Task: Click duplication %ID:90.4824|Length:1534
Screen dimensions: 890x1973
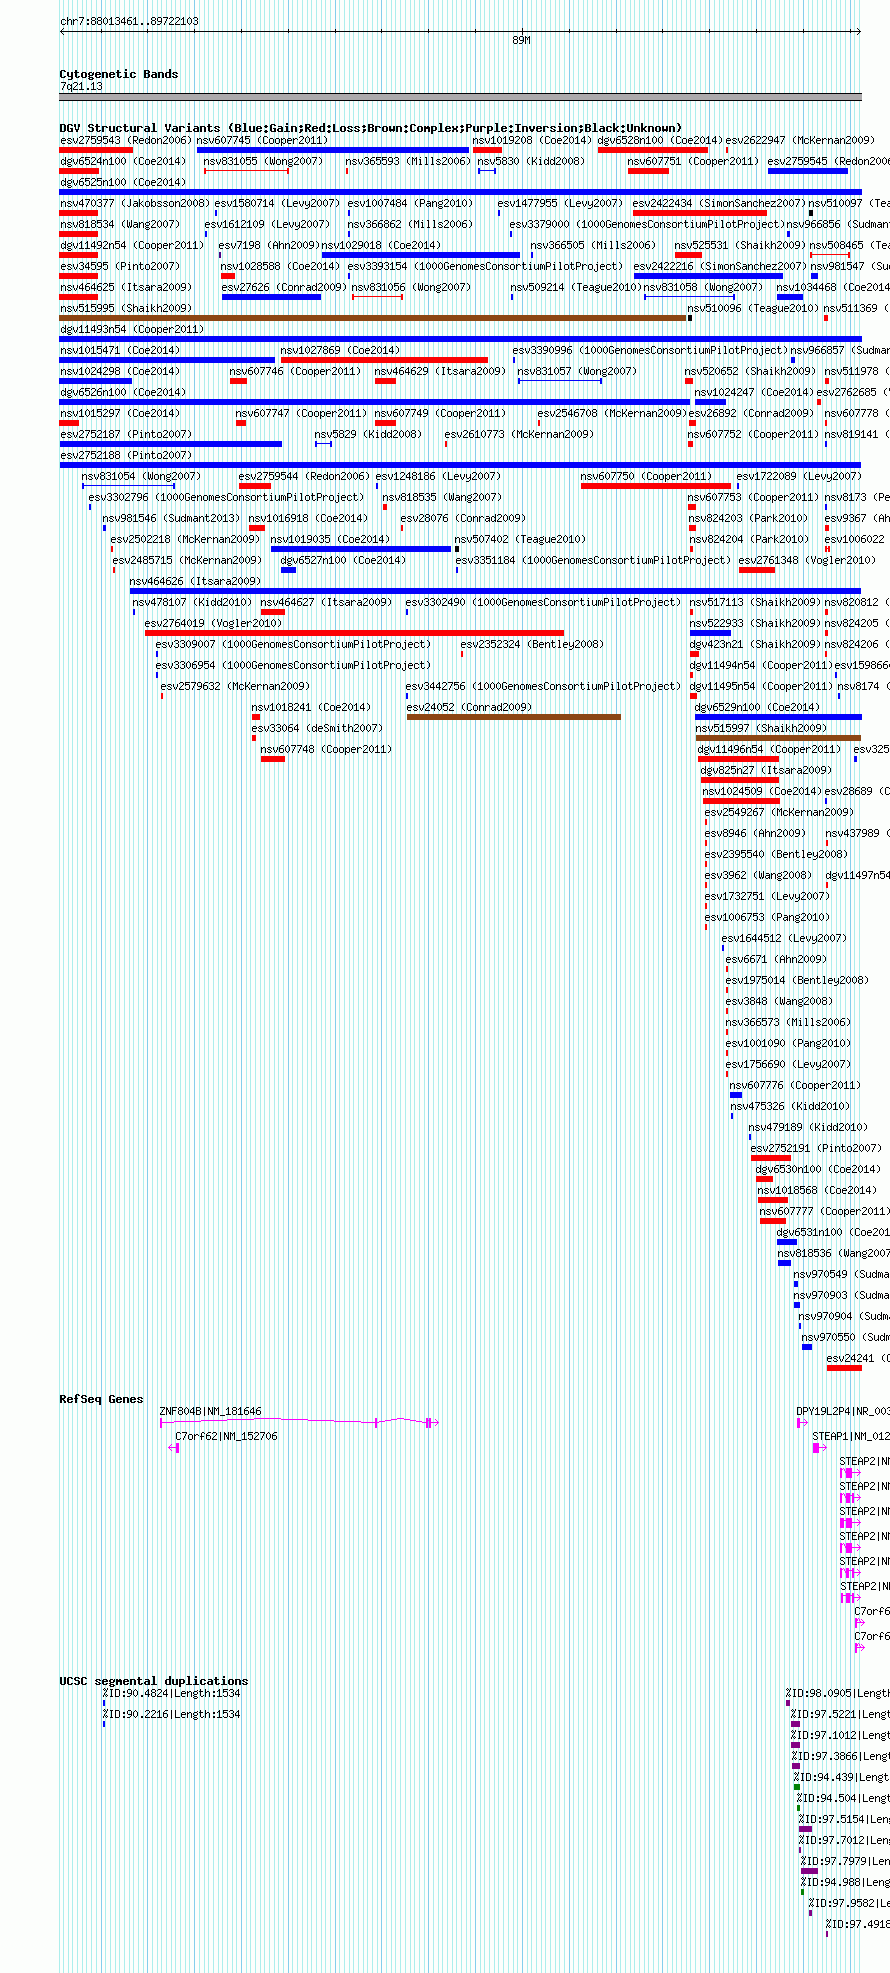Action: tap(171, 1693)
